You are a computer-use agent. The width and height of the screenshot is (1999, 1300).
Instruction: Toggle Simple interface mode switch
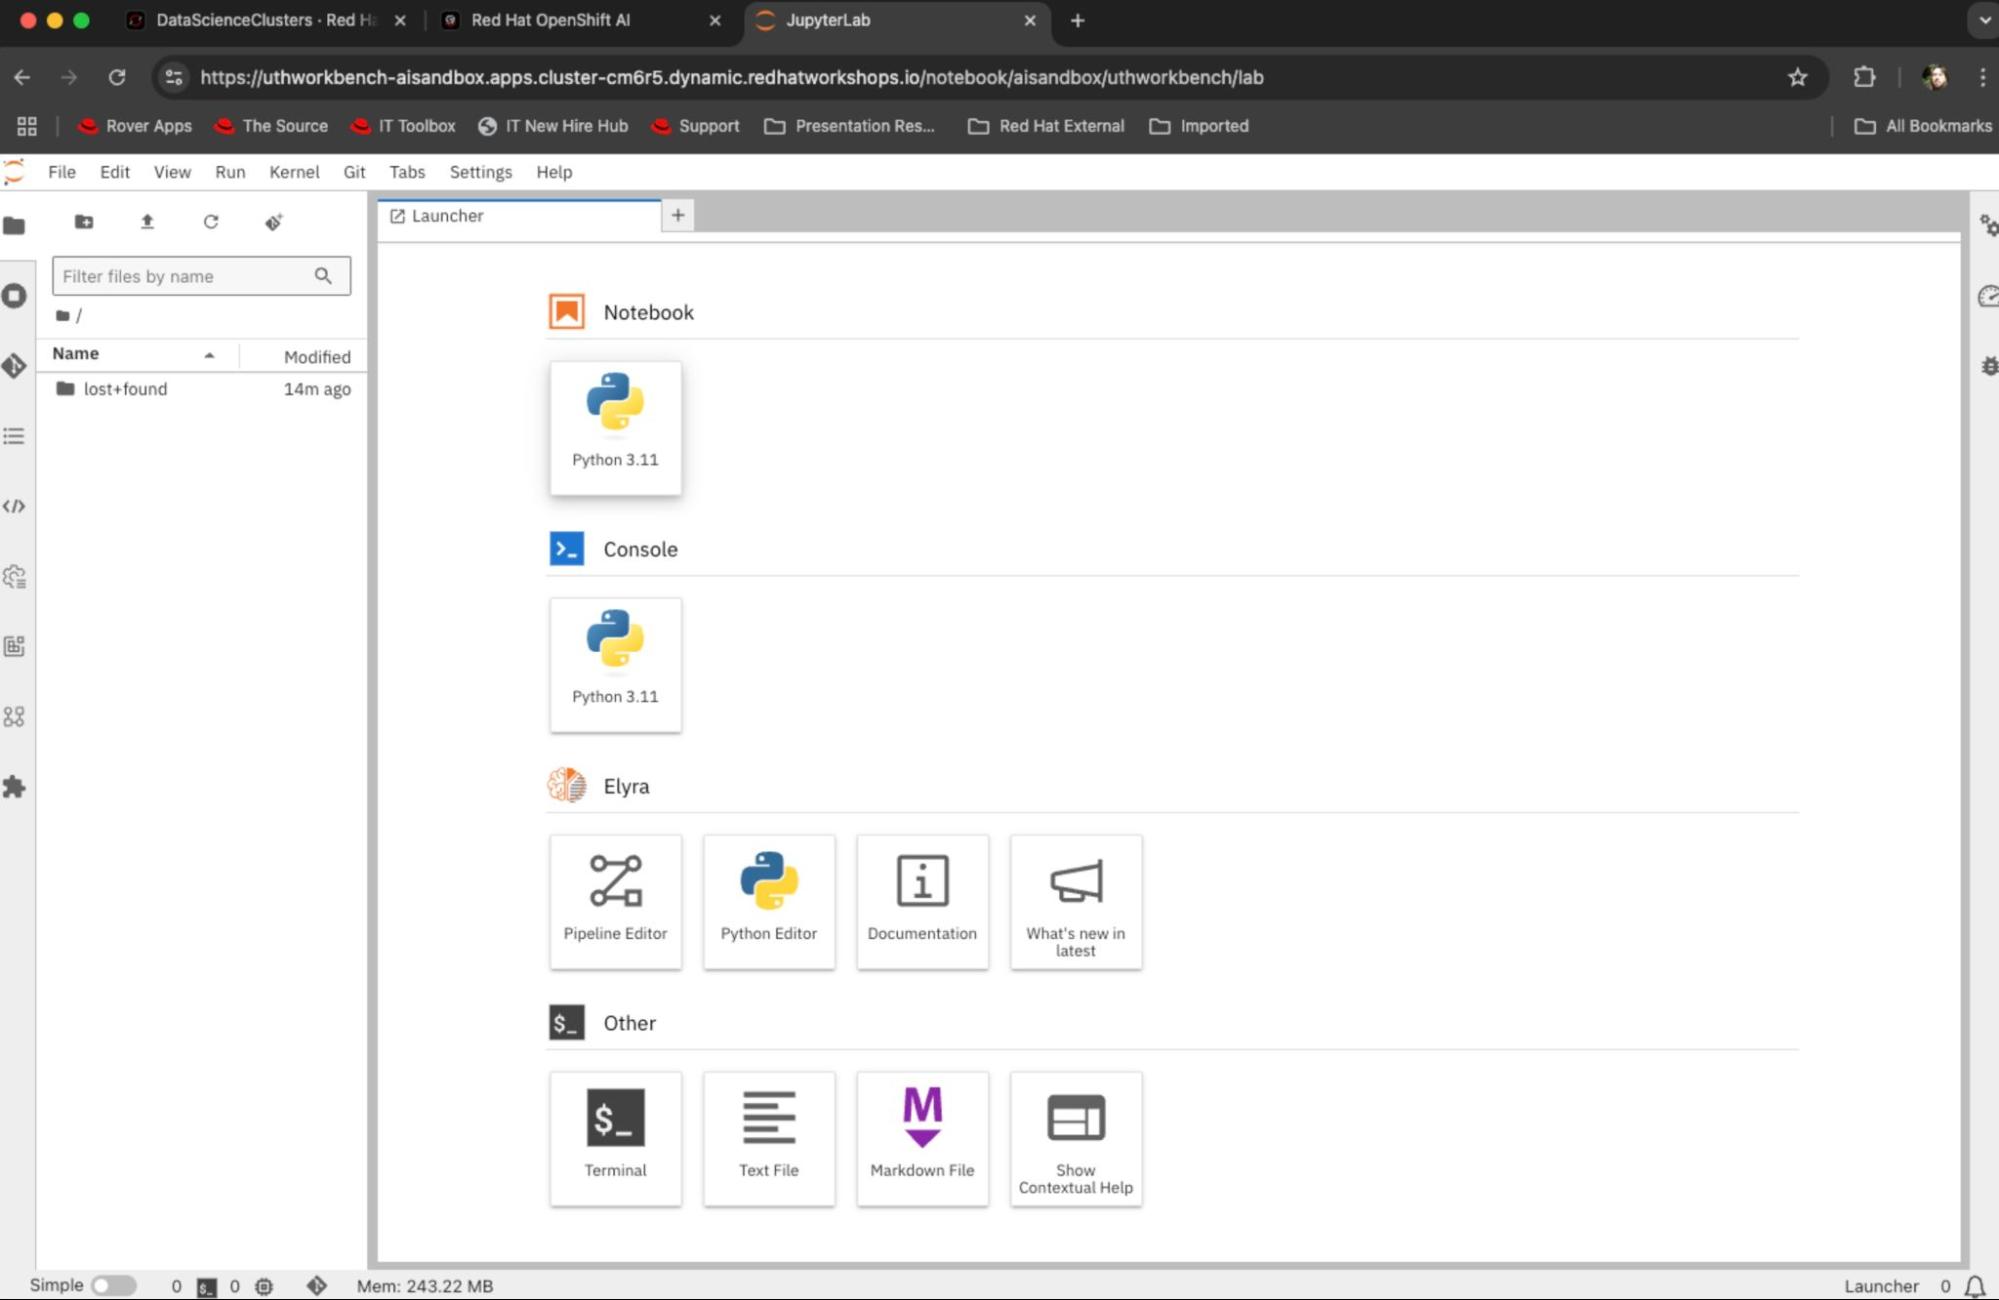[x=113, y=1285]
